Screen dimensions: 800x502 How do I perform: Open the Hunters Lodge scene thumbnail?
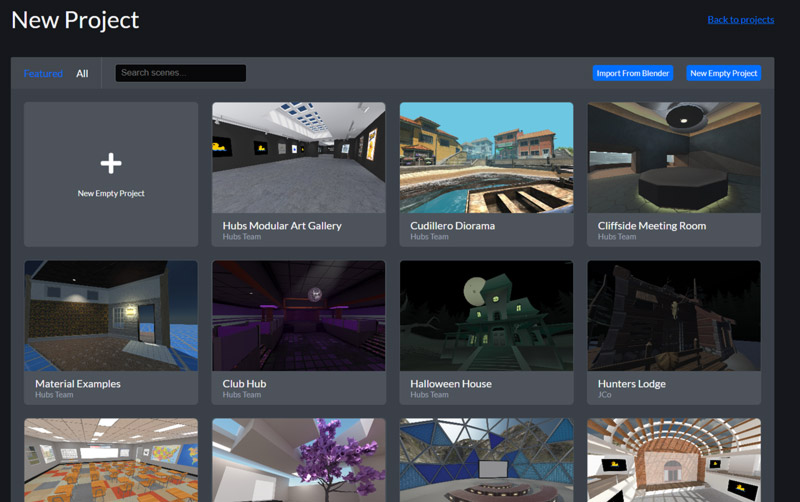pyautogui.click(x=674, y=316)
